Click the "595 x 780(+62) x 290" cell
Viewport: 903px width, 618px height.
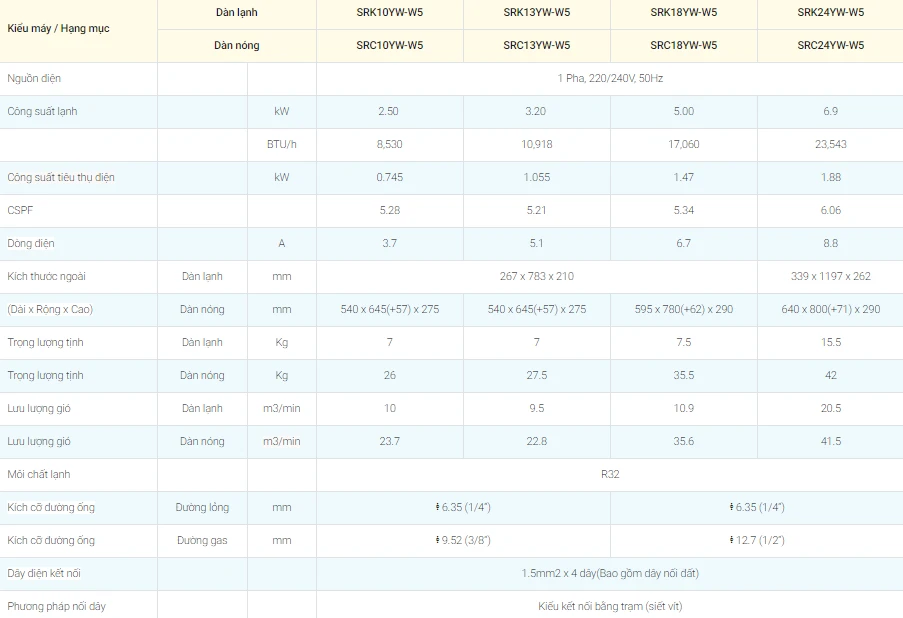[x=683, y=309]
